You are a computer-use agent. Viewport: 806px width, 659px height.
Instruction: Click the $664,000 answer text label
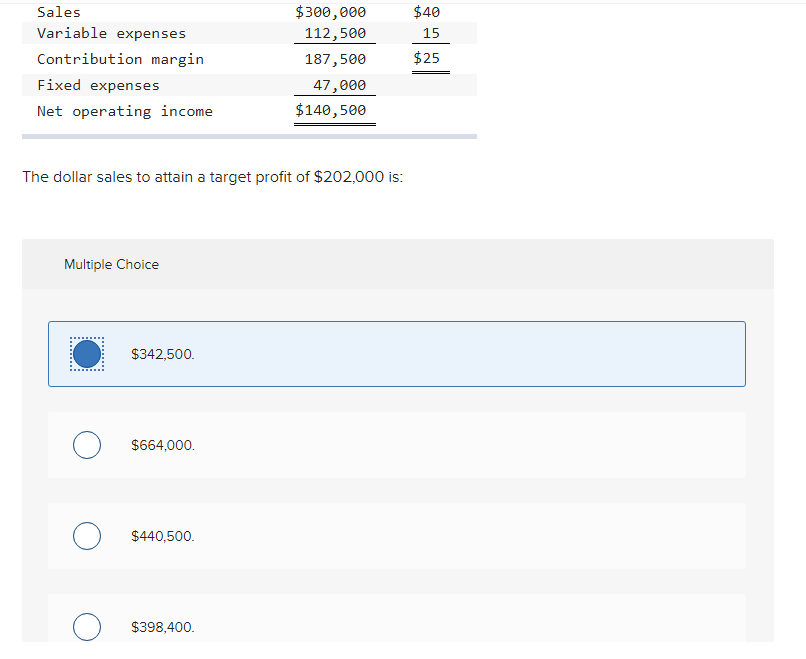pos(163,444)
